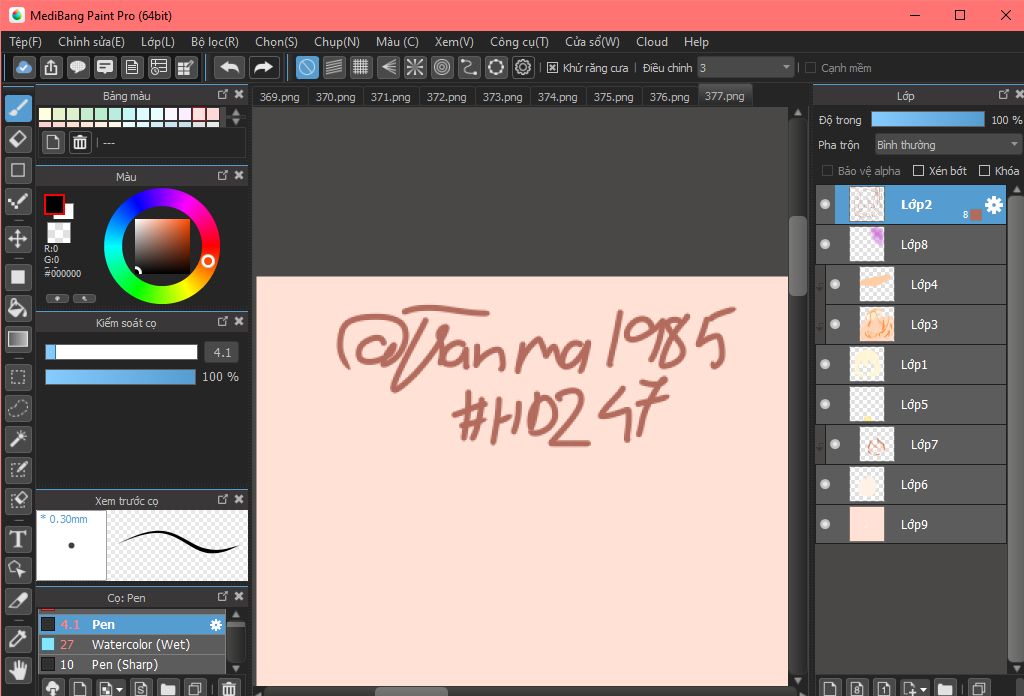This screenshot has width=1024, height=696.
Task: Delete brush with trash icon under brush list
Action: point(229,688)
